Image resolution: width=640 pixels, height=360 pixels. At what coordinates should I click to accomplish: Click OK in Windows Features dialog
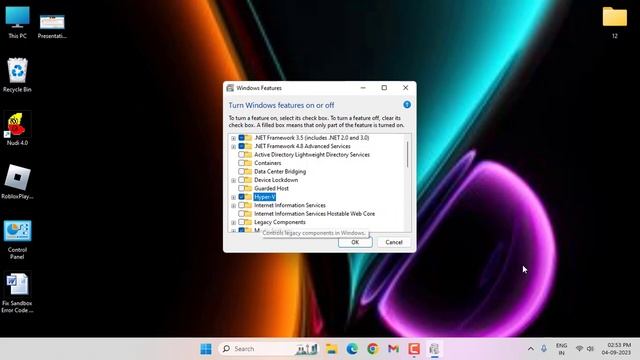click(x=355, y=242)
